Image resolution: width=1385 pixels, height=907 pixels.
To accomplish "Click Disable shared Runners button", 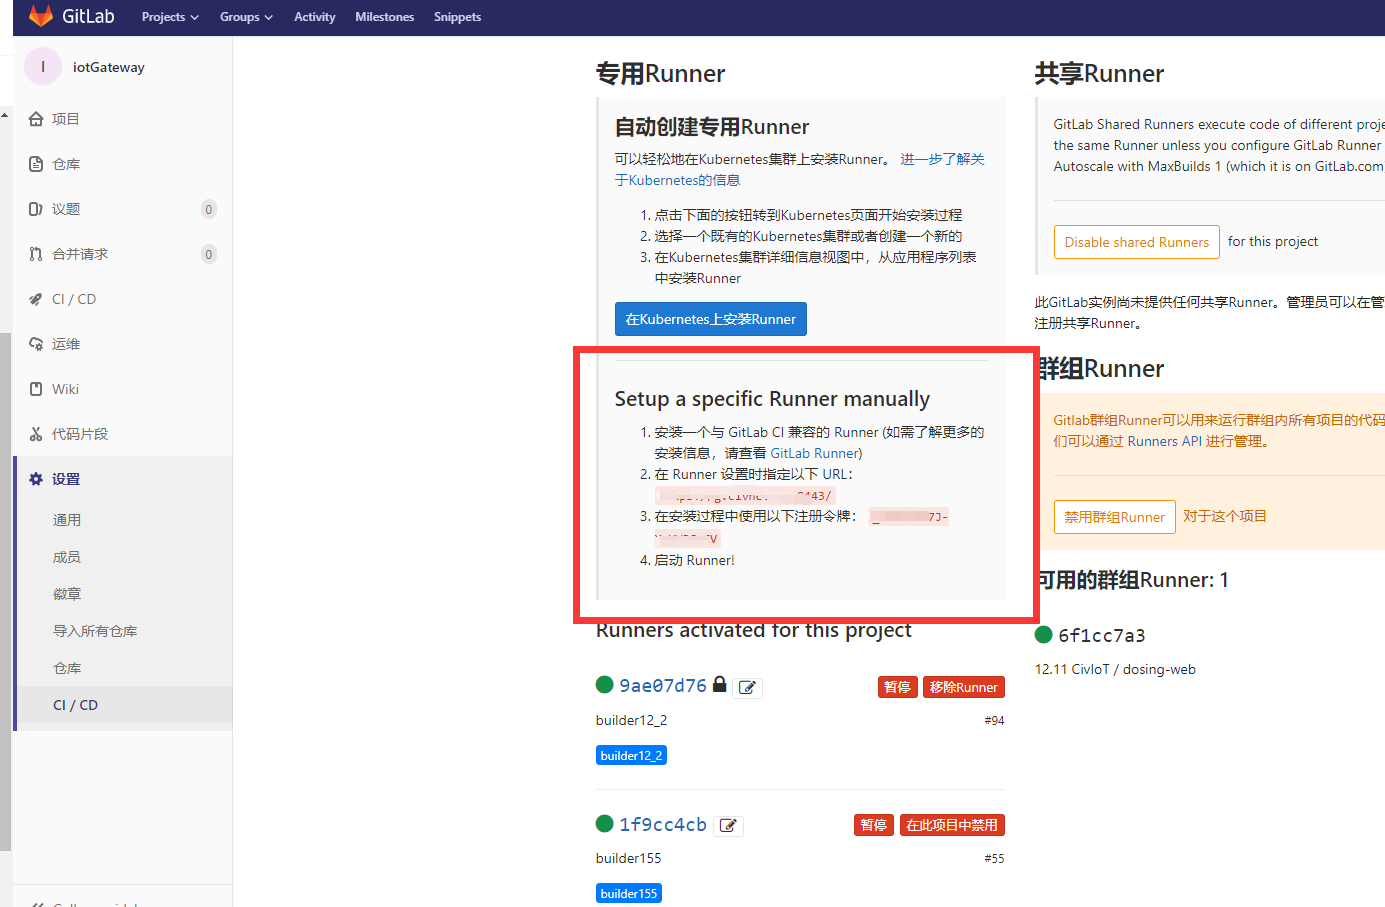I will (1136, 242).
